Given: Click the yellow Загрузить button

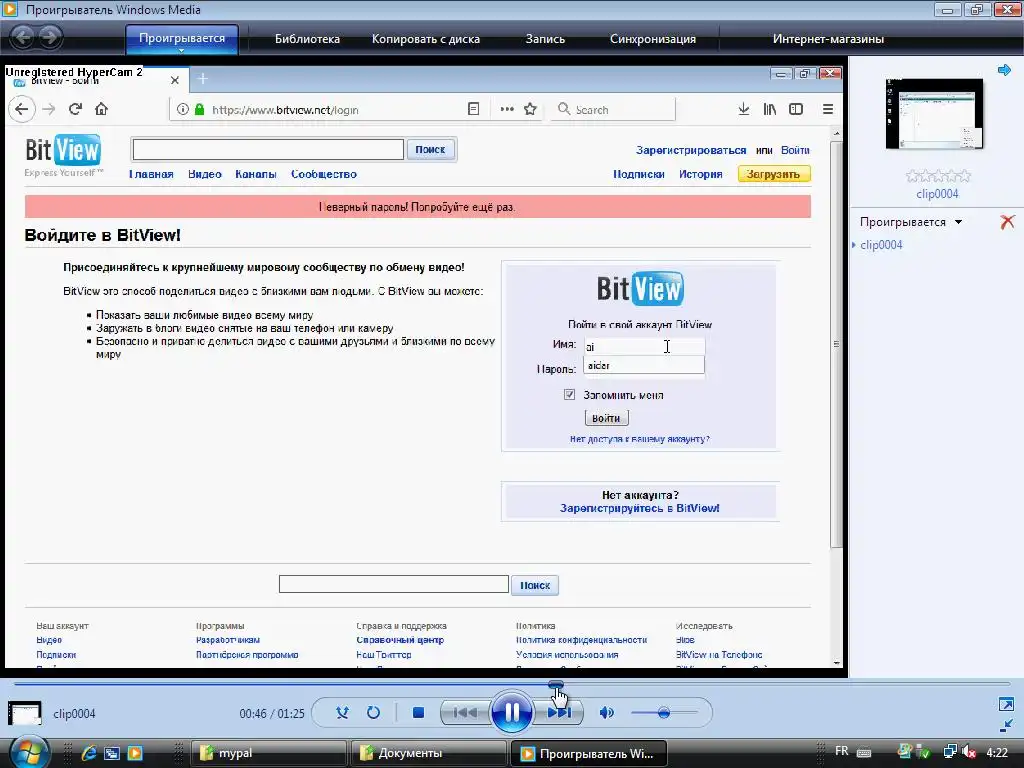Looking at the screenshot, I should (x=774, y=174).
